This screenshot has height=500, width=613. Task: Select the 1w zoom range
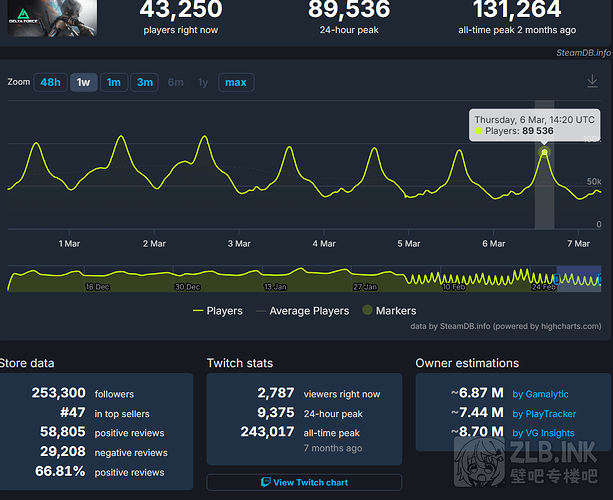point(84,82)
